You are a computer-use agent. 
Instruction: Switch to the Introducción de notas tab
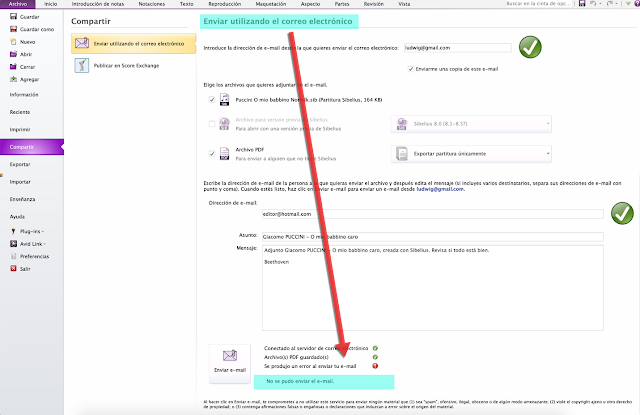(98, 4)
